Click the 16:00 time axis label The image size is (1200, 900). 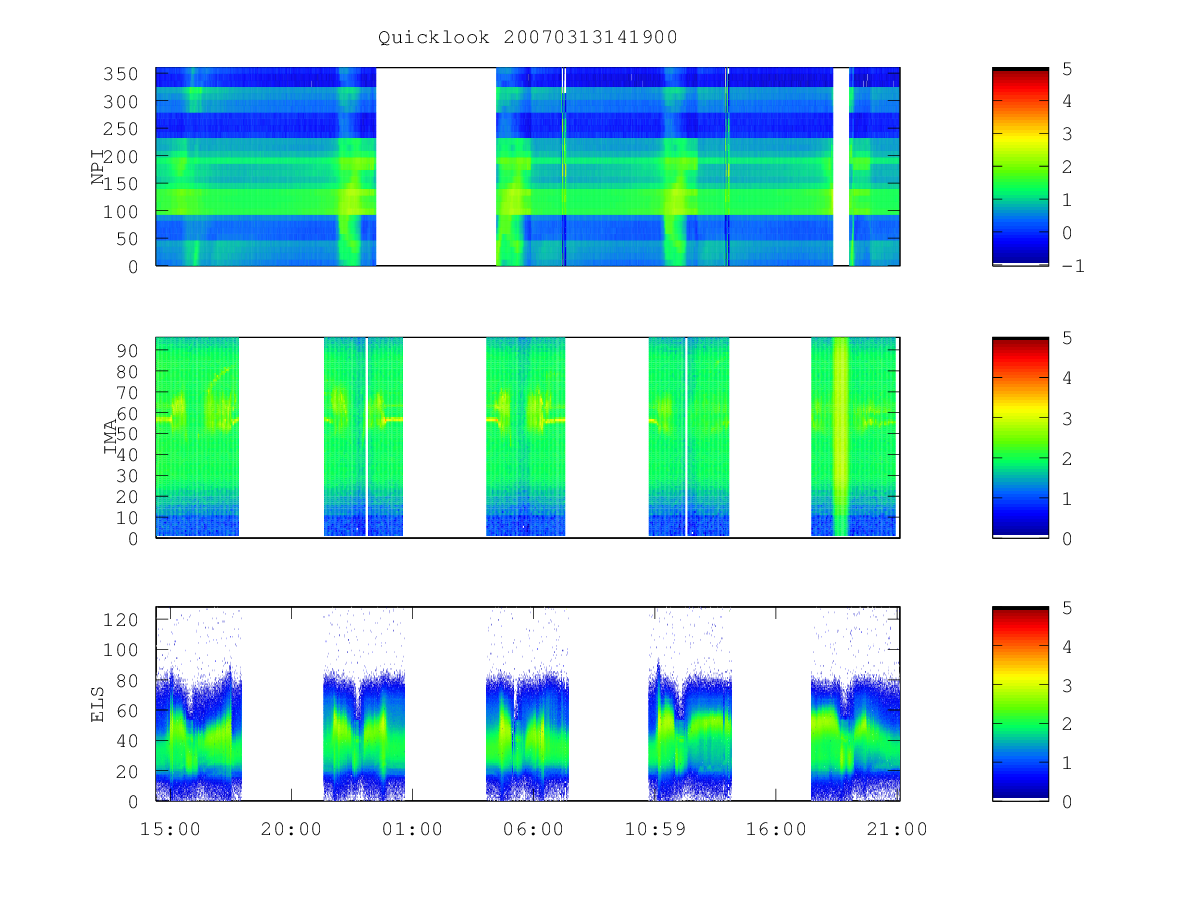[x=776, y=828]
